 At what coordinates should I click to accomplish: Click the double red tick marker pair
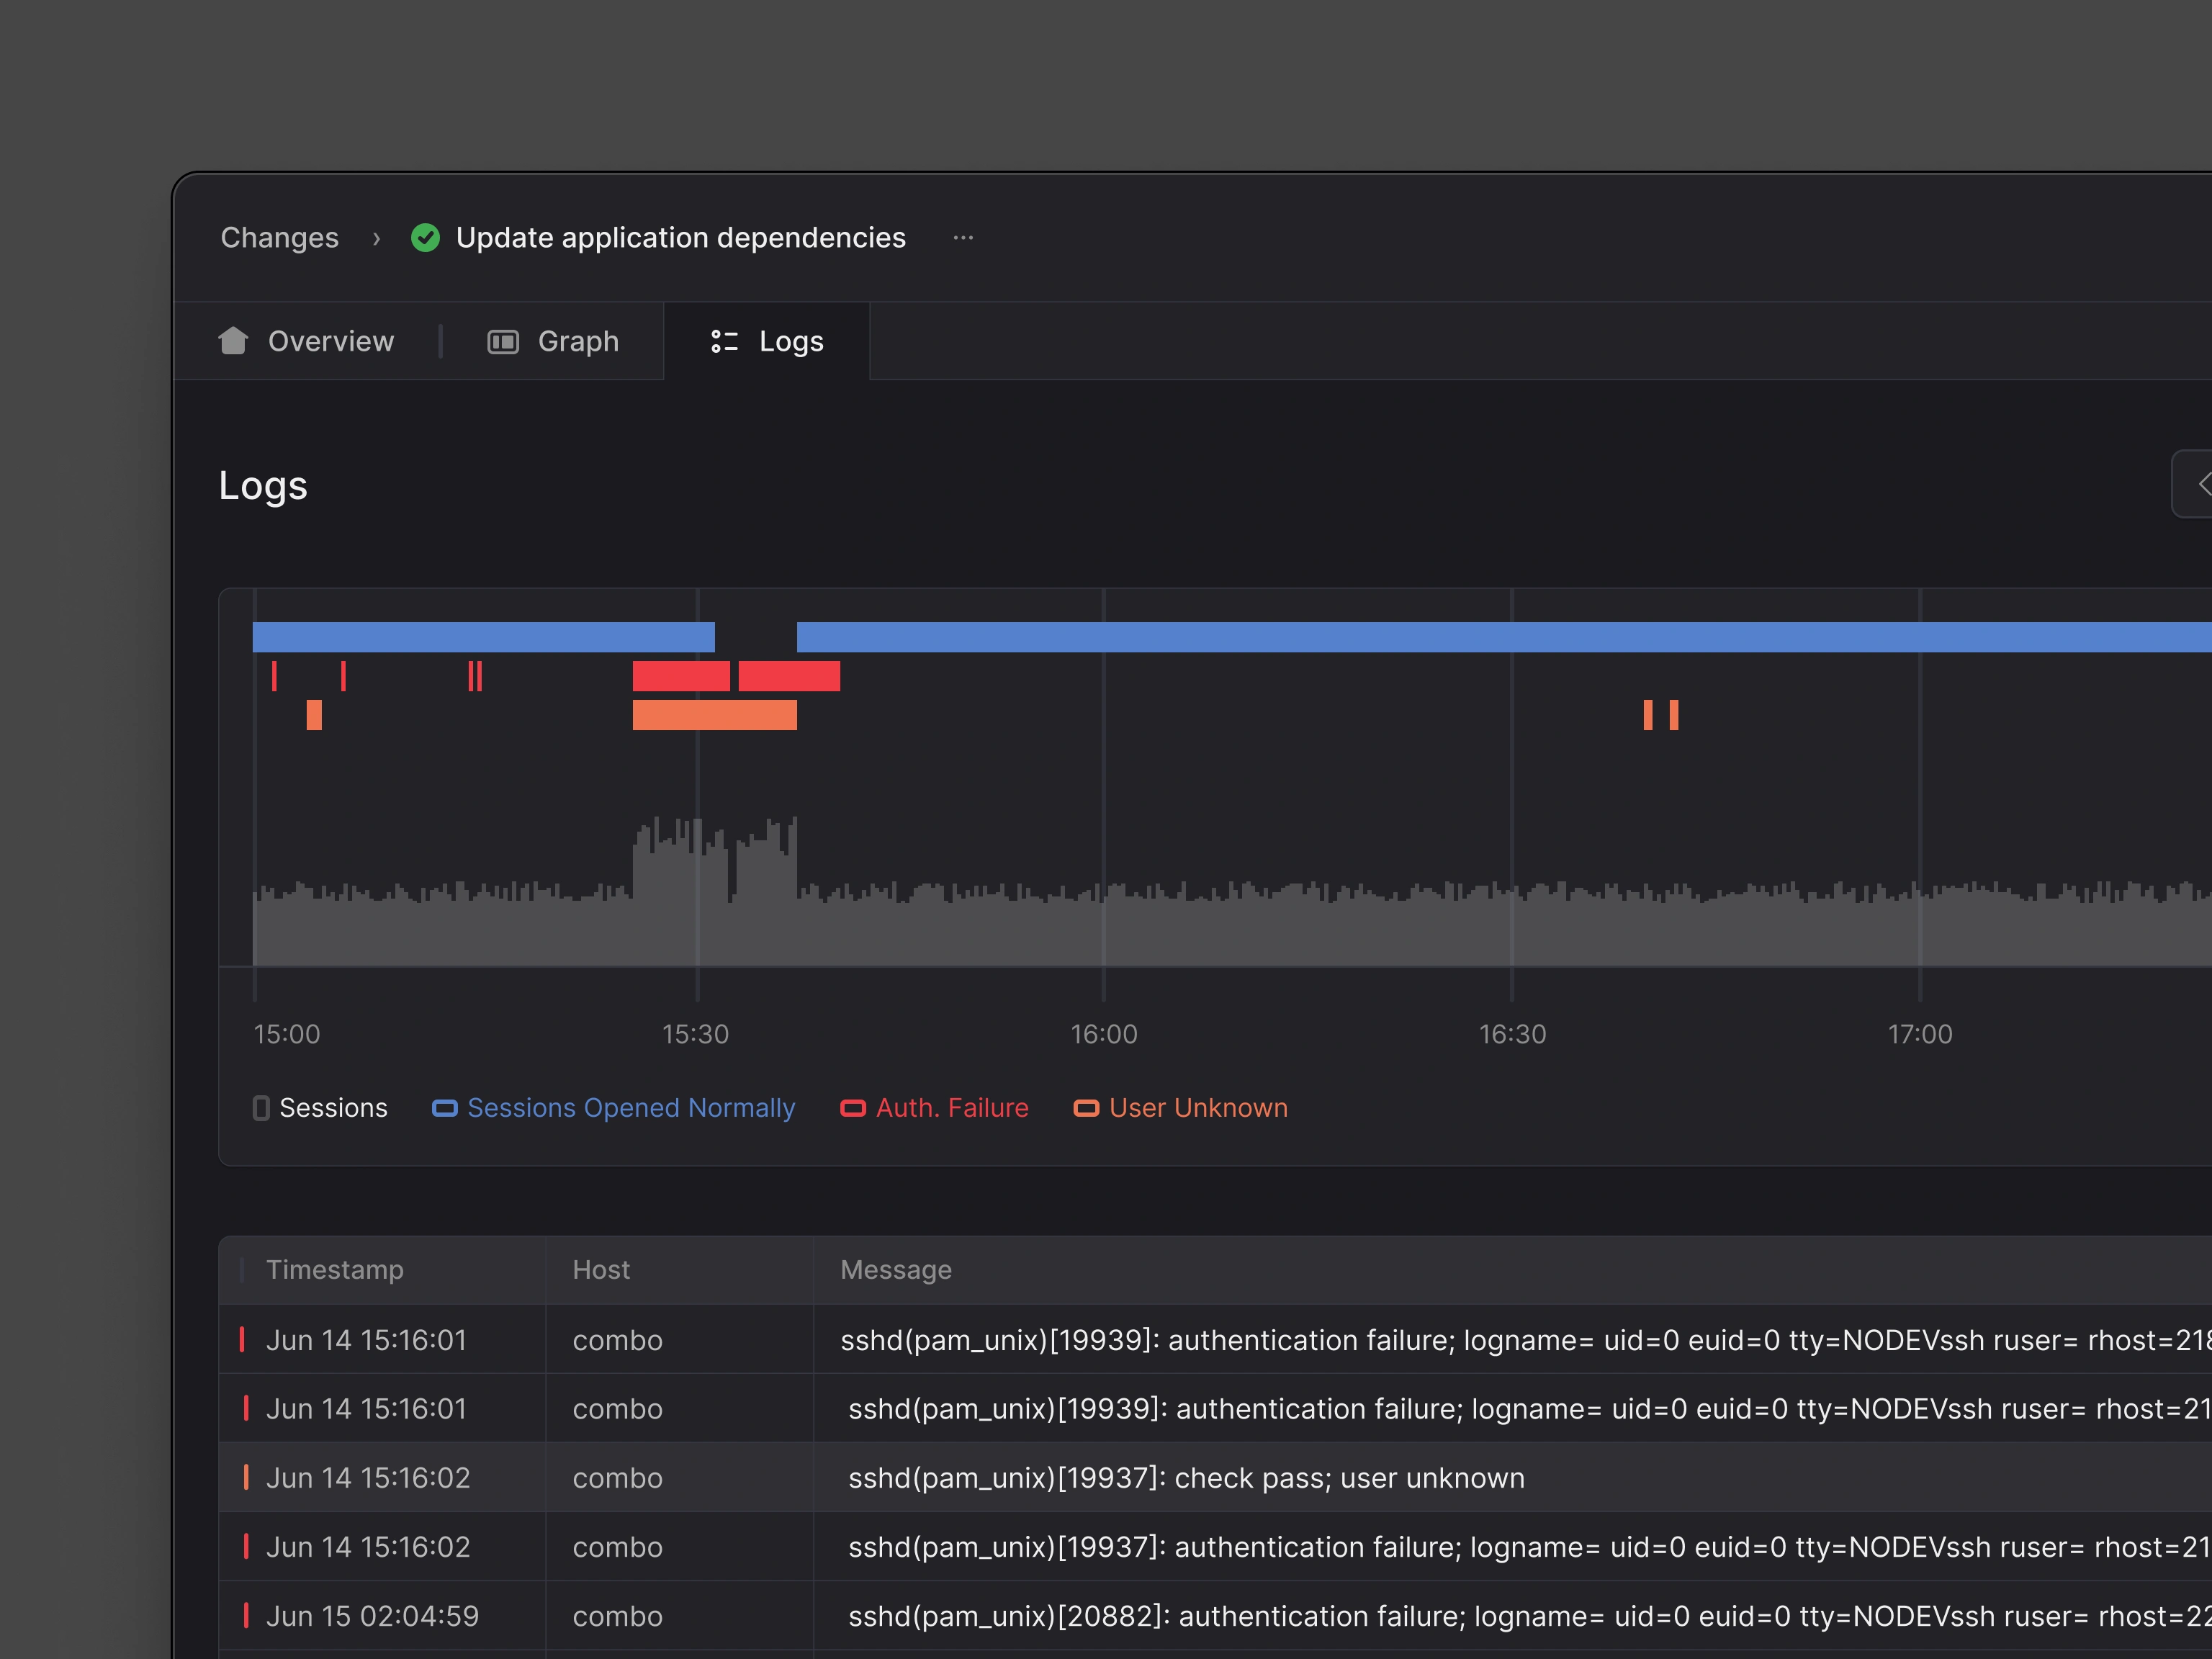point(475,676)
